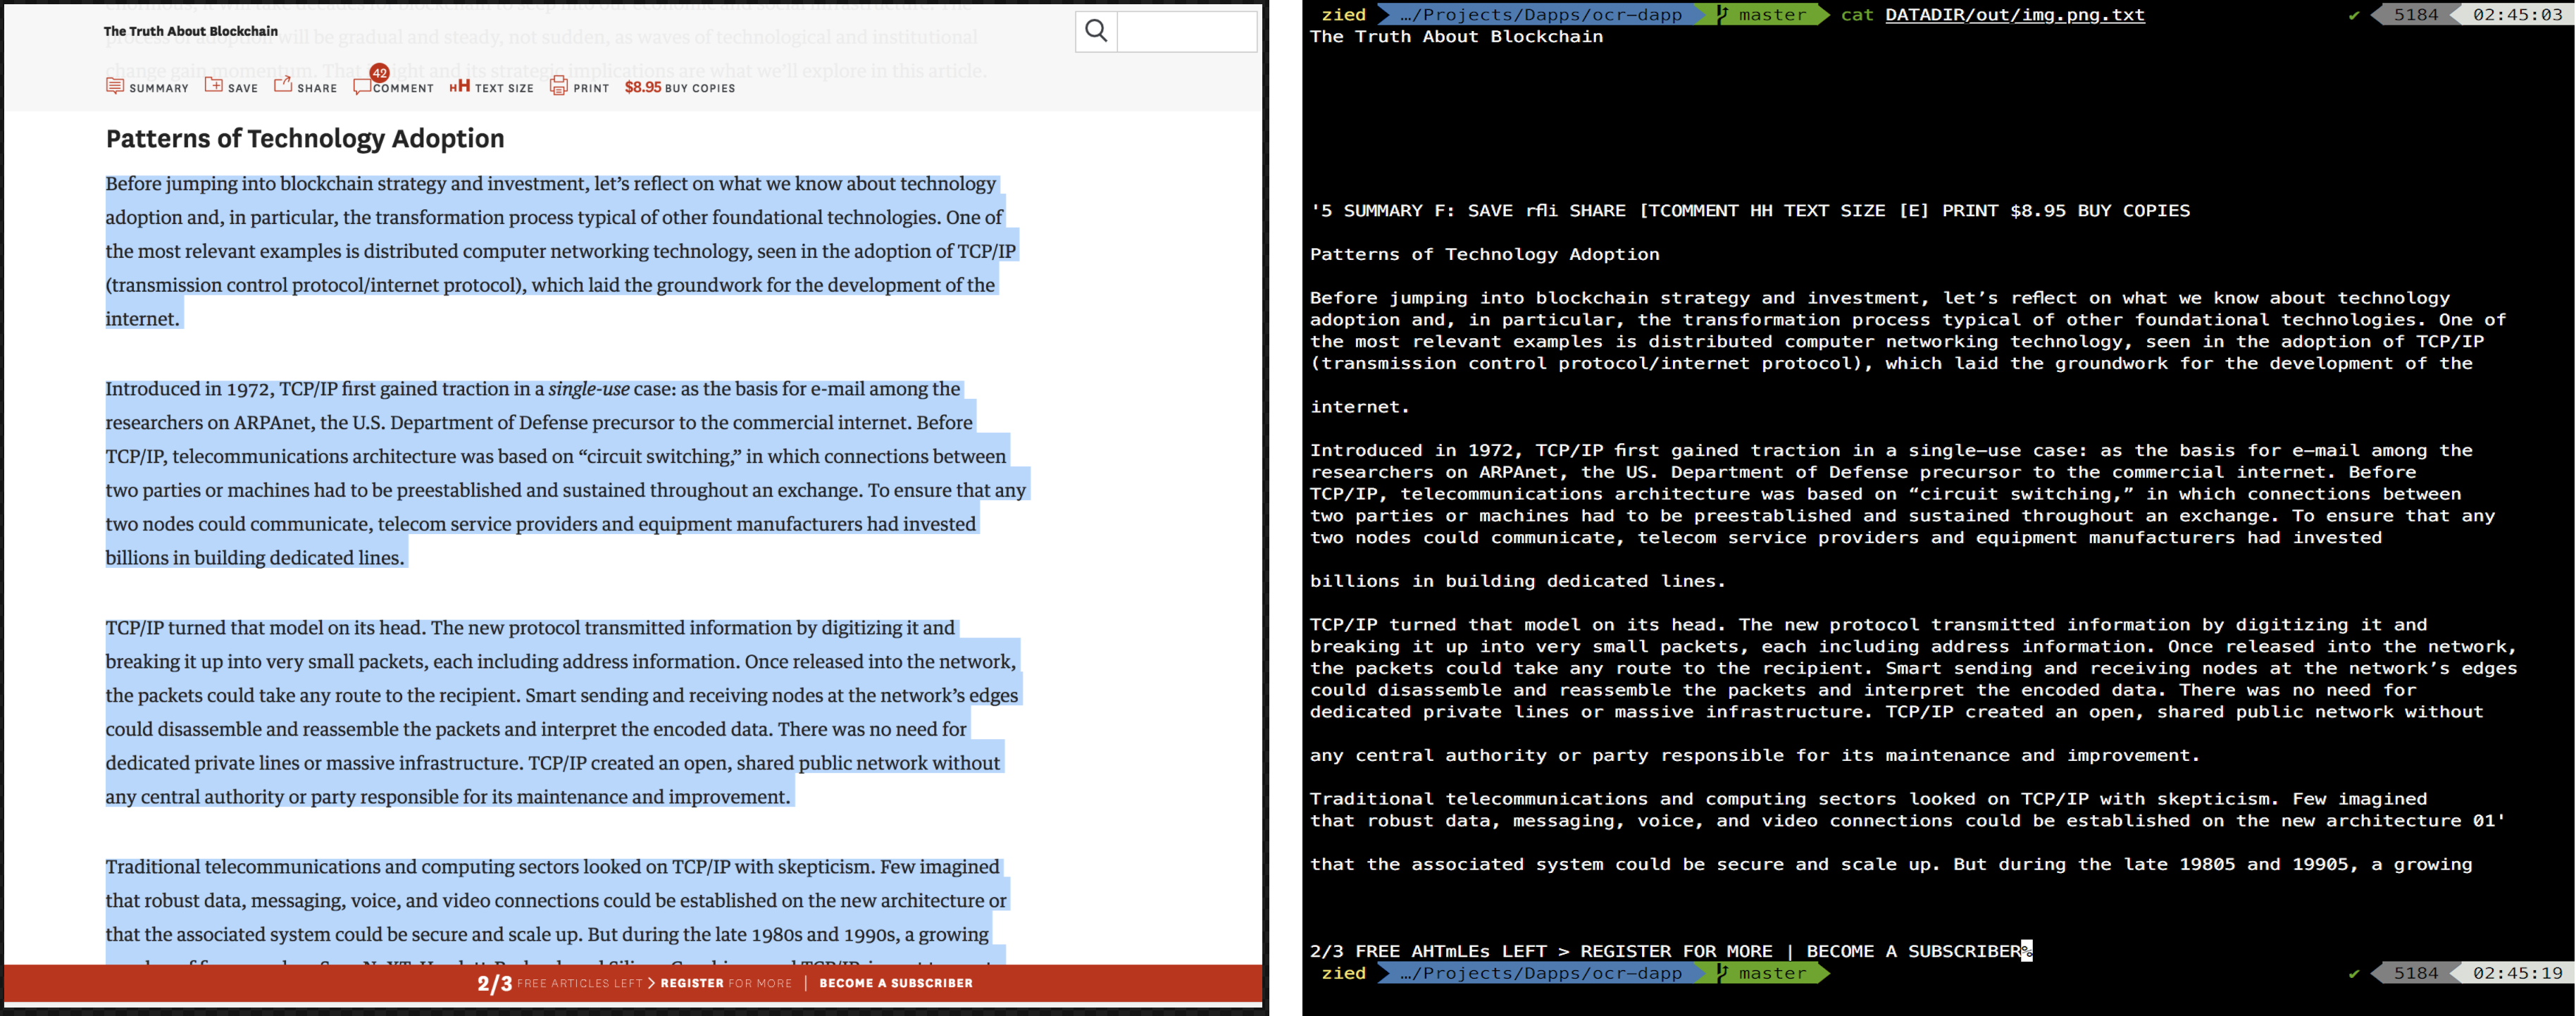This screenshot has height=1016, width=2576.
Task: Click the 2/3 free articles counter
Action: pos(494,984)
